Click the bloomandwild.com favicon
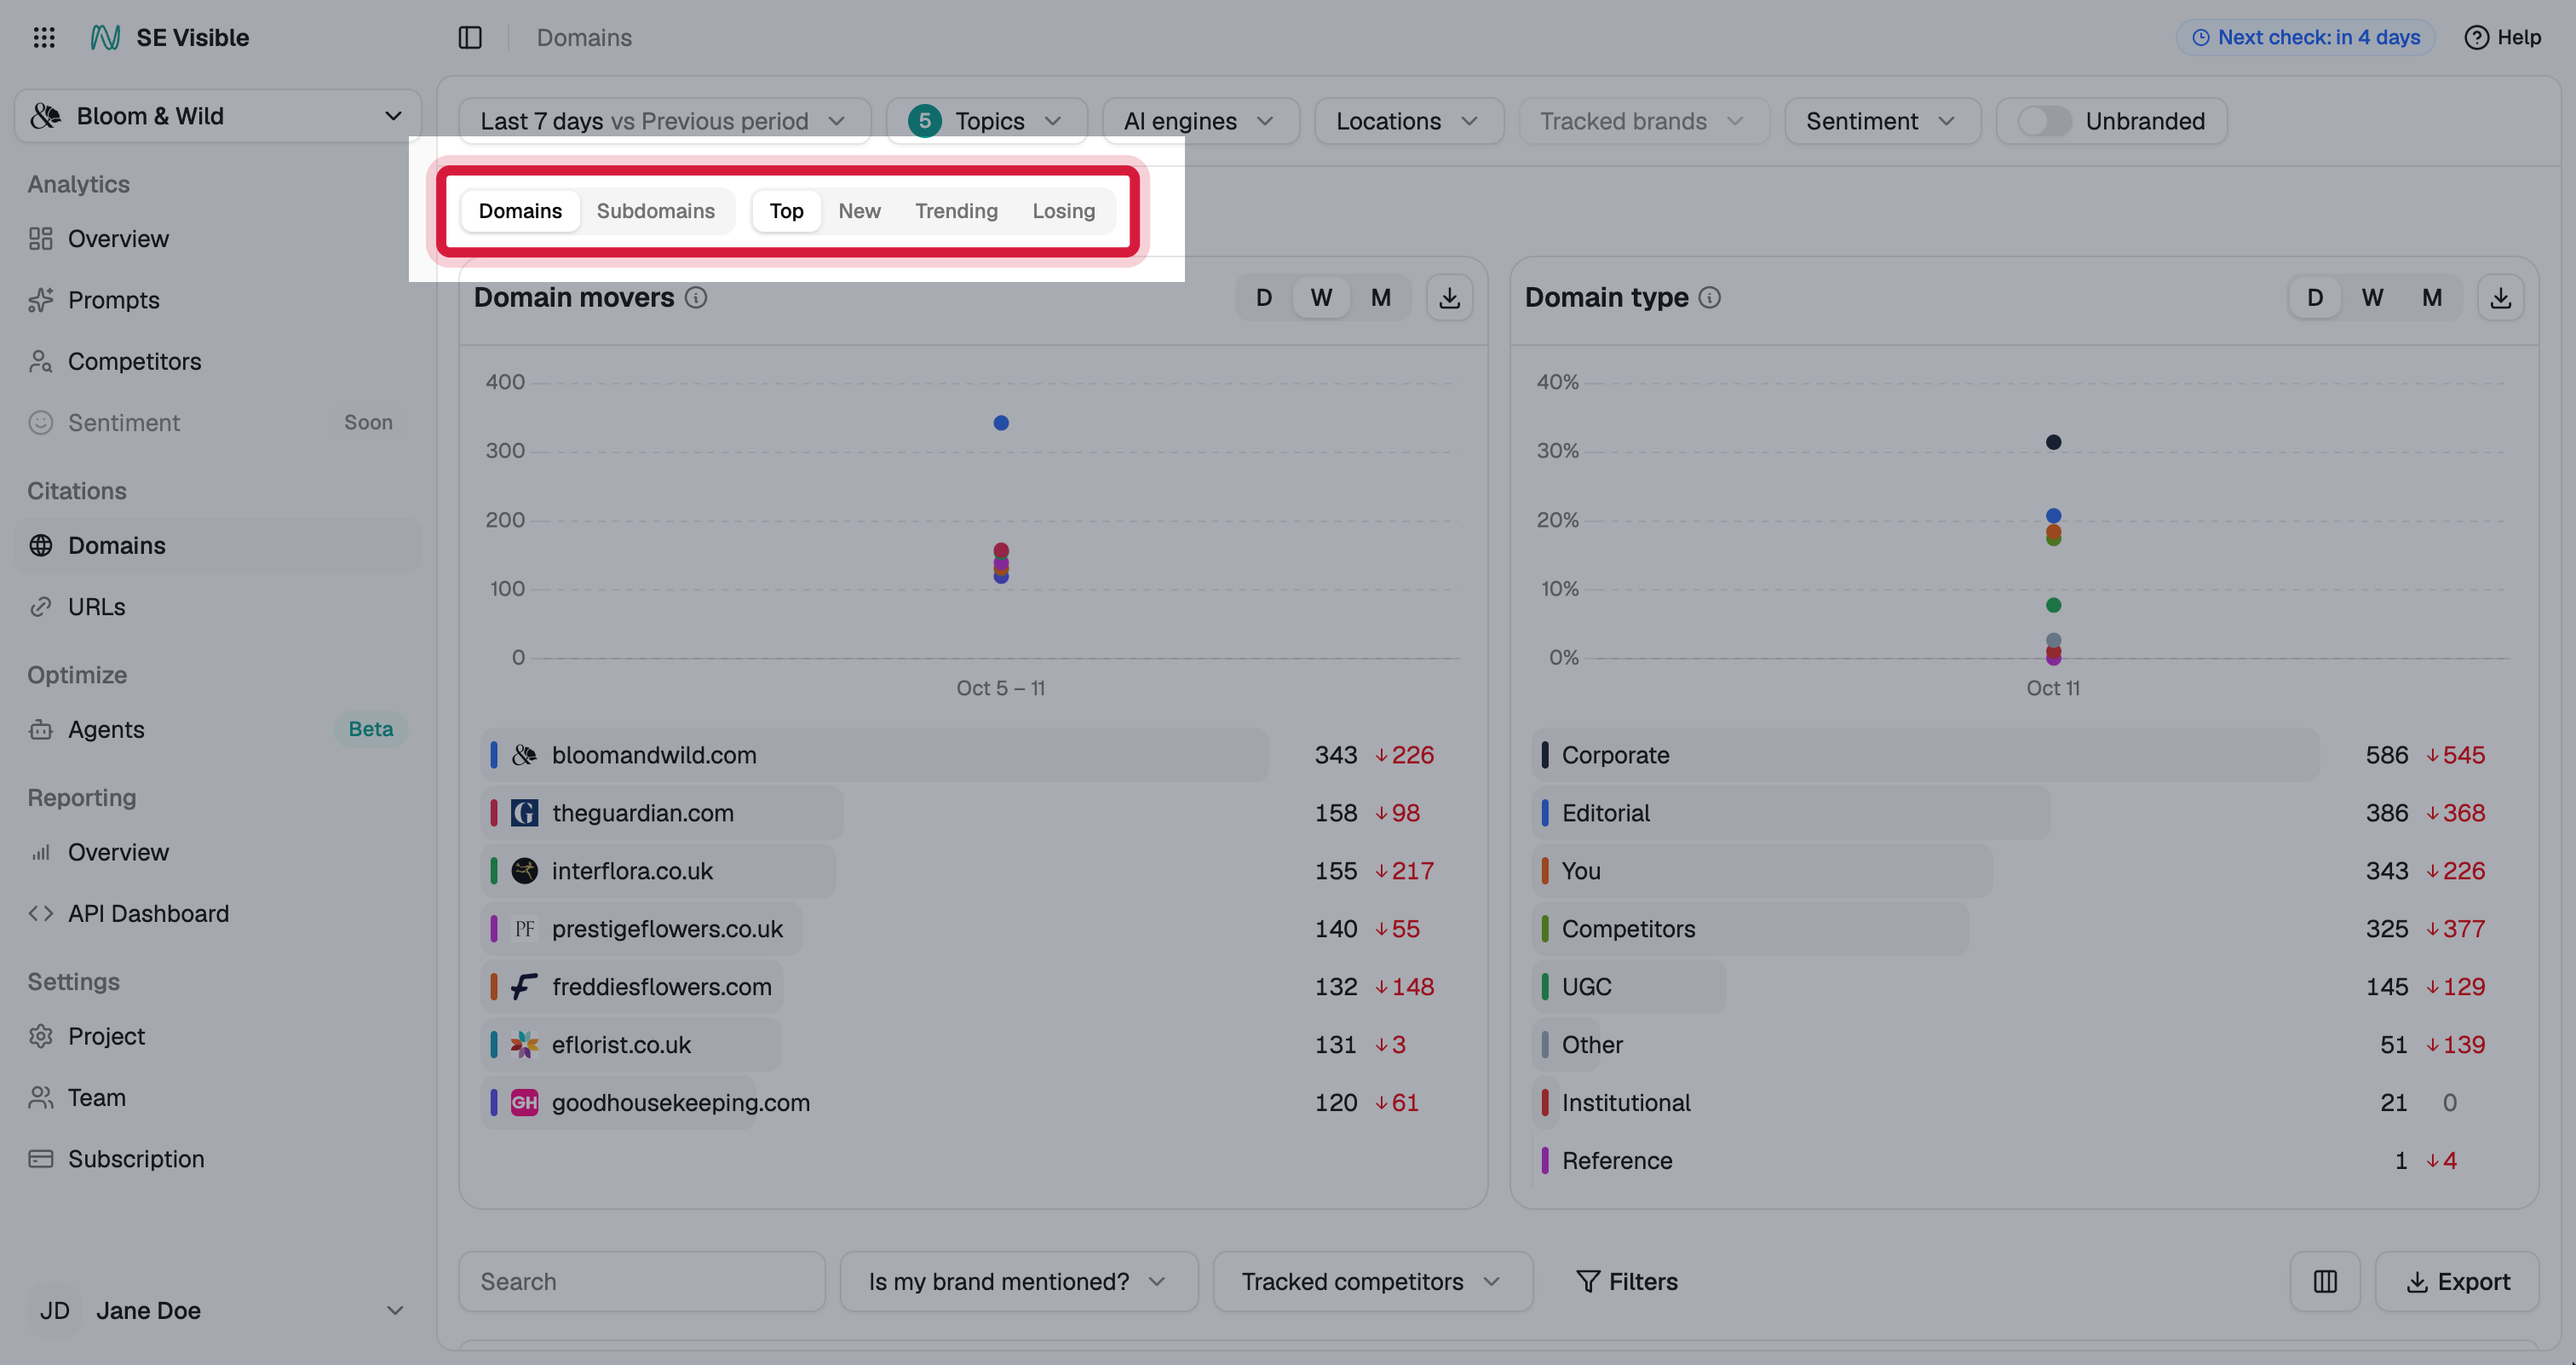 (x=524, y=755)
